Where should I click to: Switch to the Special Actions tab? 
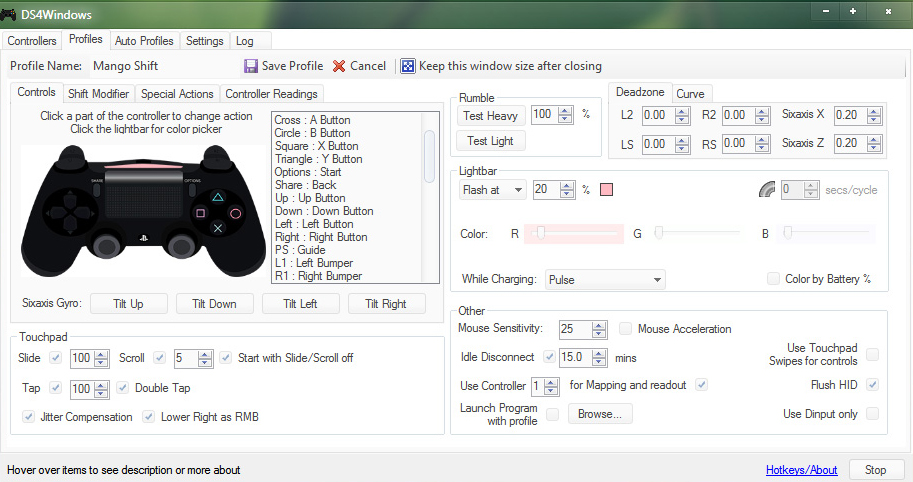(177, 94)
